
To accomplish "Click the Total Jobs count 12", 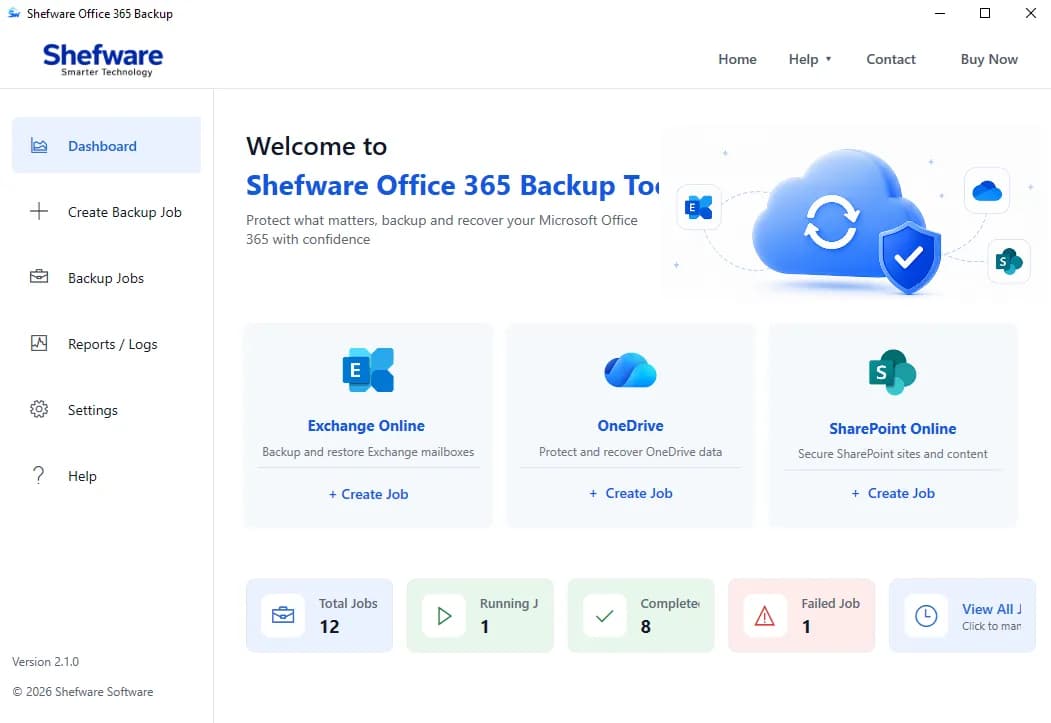I will point(329,627).
